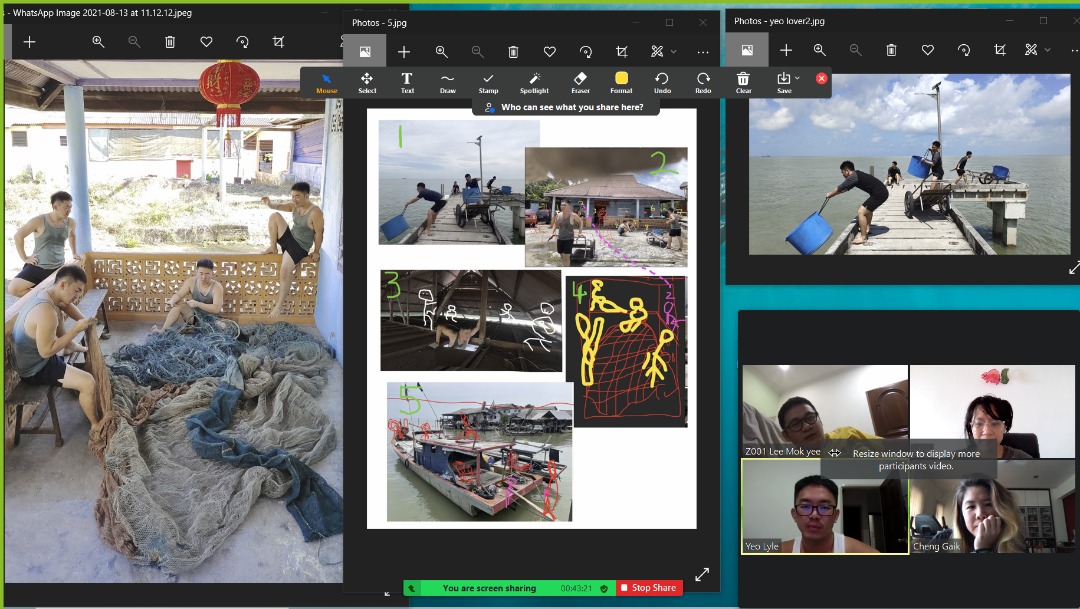Activate the Spotlight tool
Image resolution: width=1080 pixels, height=609 pixels.
(534, 82)
